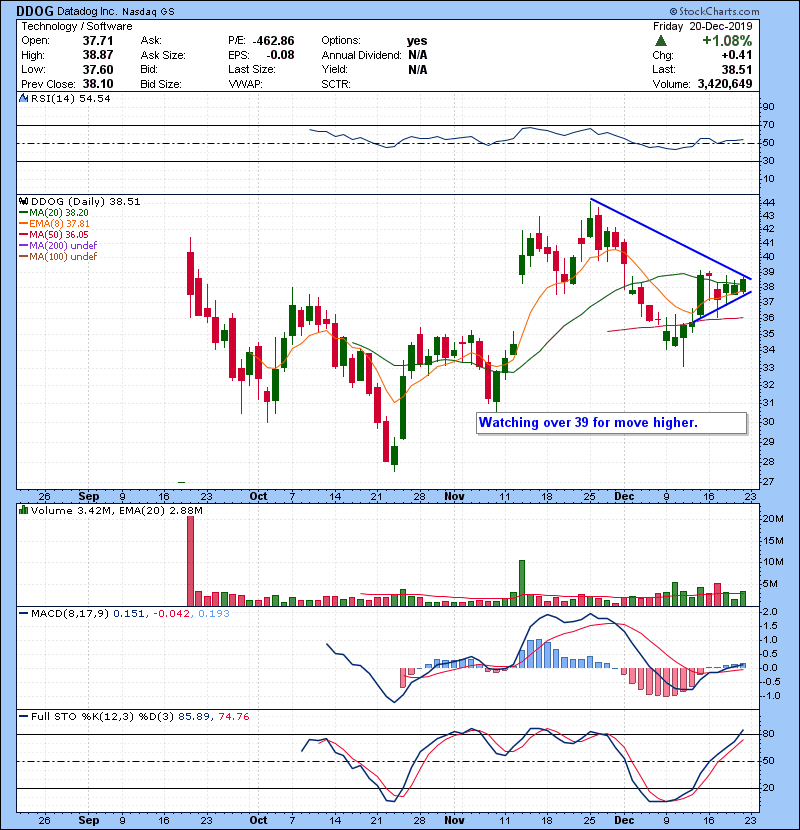Click the green up-triangle change icon
The width and height of the screenshot is (800, 830).
660,41
